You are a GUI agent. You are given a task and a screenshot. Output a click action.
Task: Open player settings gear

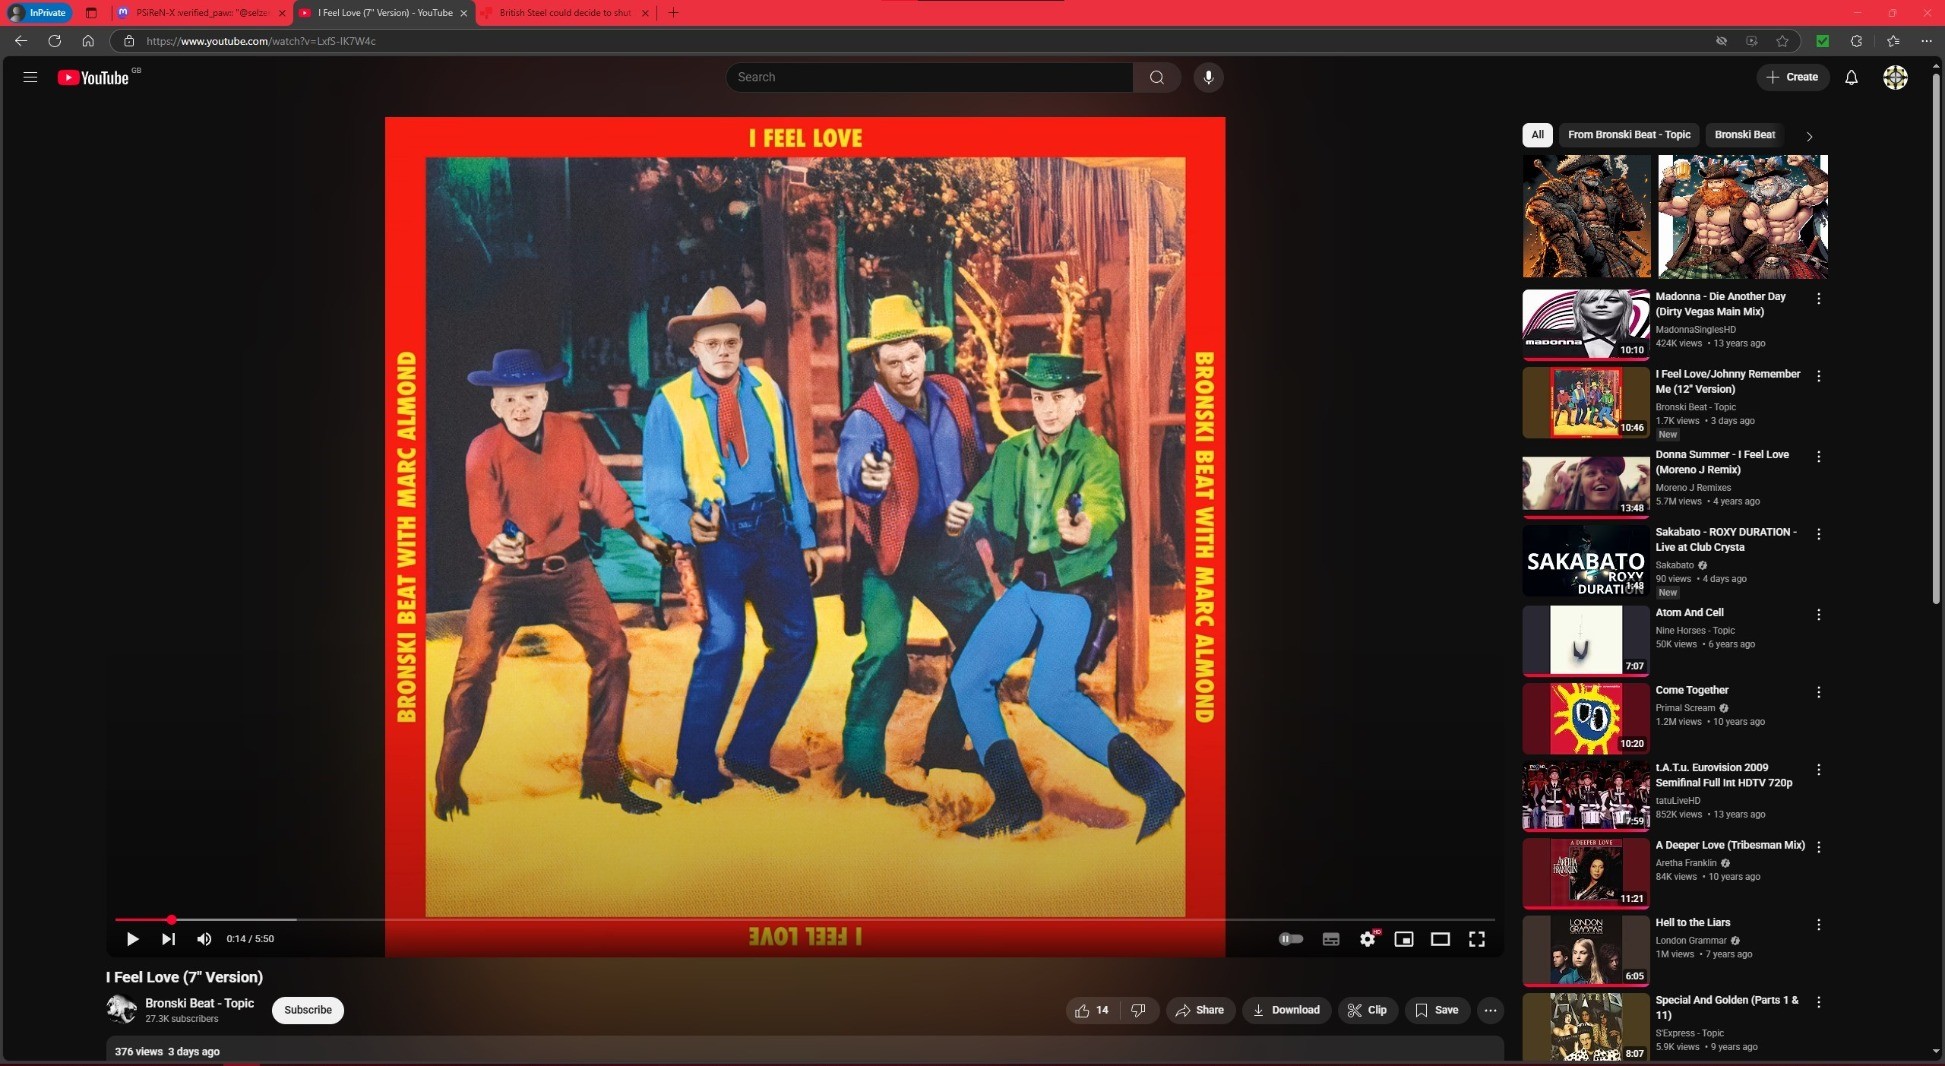tap(1367, 939)
